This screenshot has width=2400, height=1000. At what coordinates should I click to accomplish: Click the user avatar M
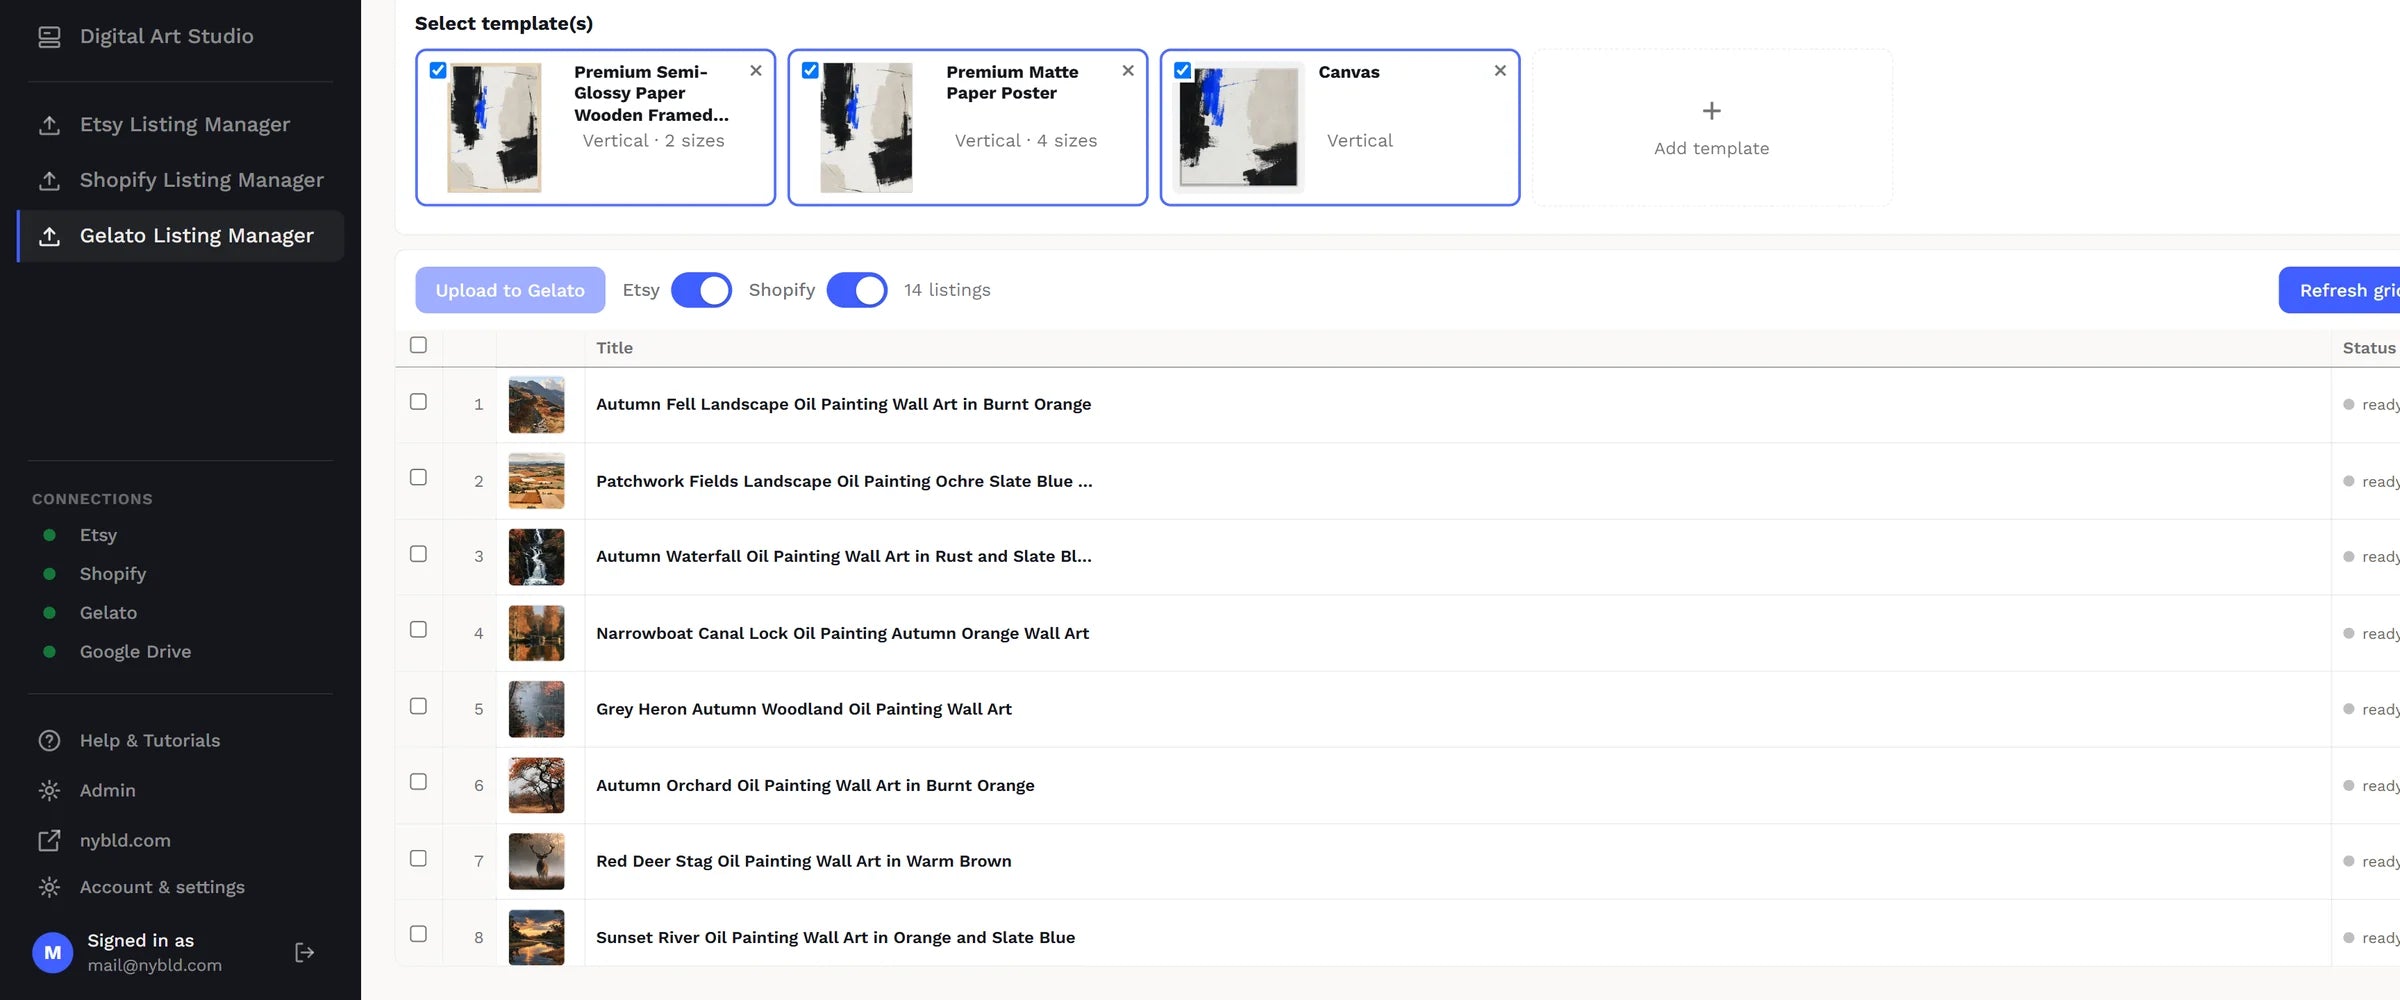coord(53,953)
